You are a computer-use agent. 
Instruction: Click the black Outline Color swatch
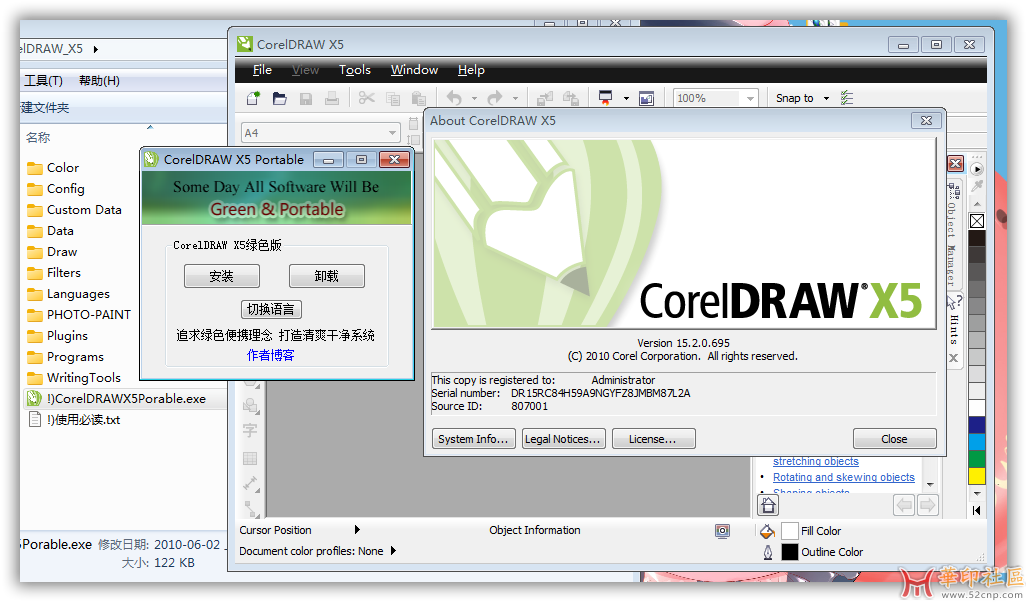click(x=789, y=552)
